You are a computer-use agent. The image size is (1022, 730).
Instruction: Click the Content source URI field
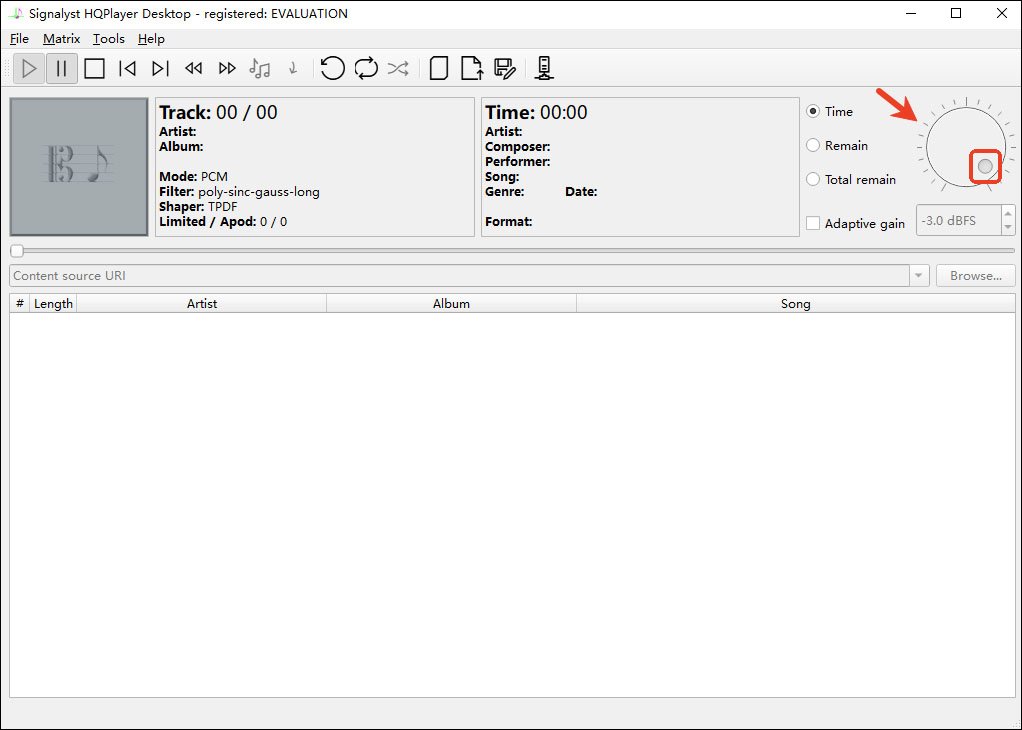point(460,276)
